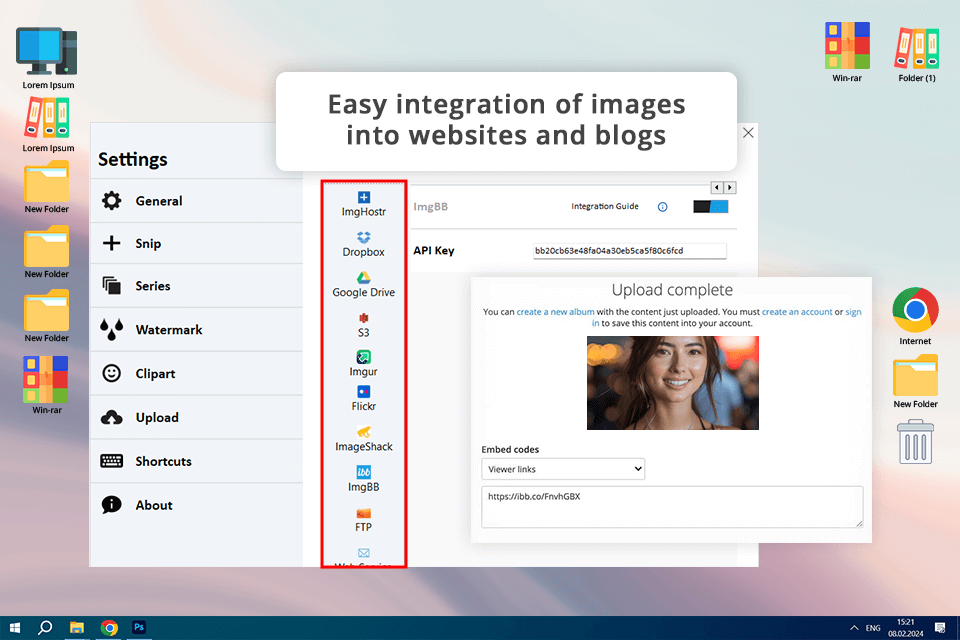The width and height of the screenshot is (960, 640).
Task: Click the API Key input field
Action: (630, 250)
